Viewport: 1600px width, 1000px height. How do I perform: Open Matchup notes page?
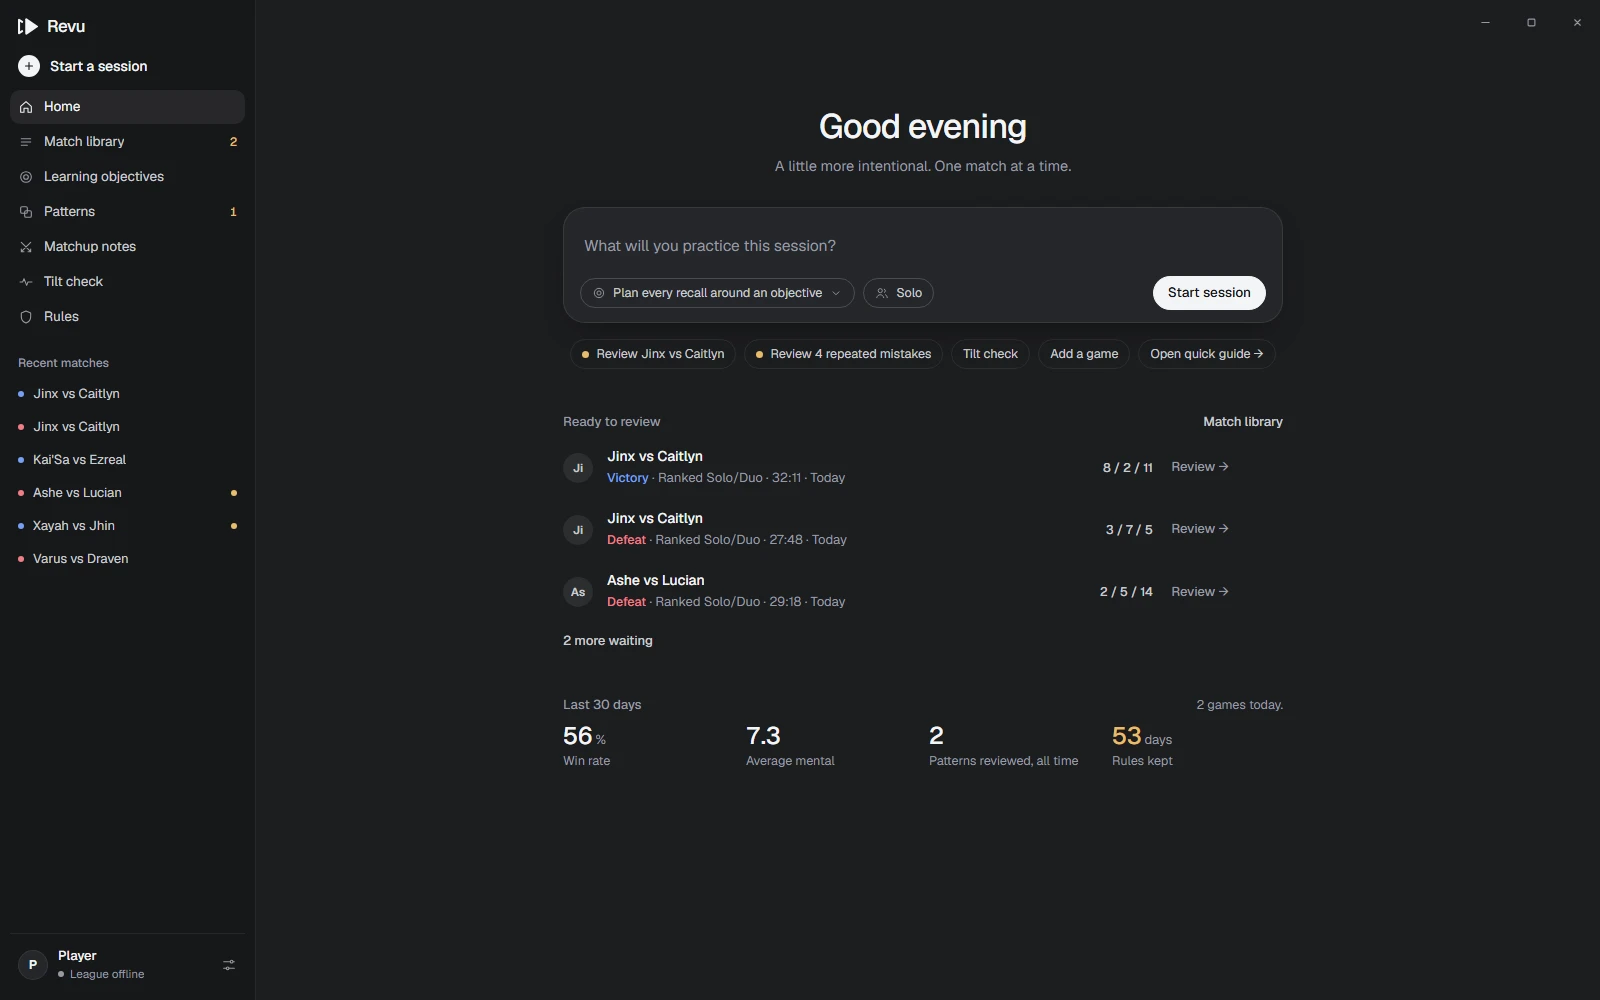pos(127,247)
